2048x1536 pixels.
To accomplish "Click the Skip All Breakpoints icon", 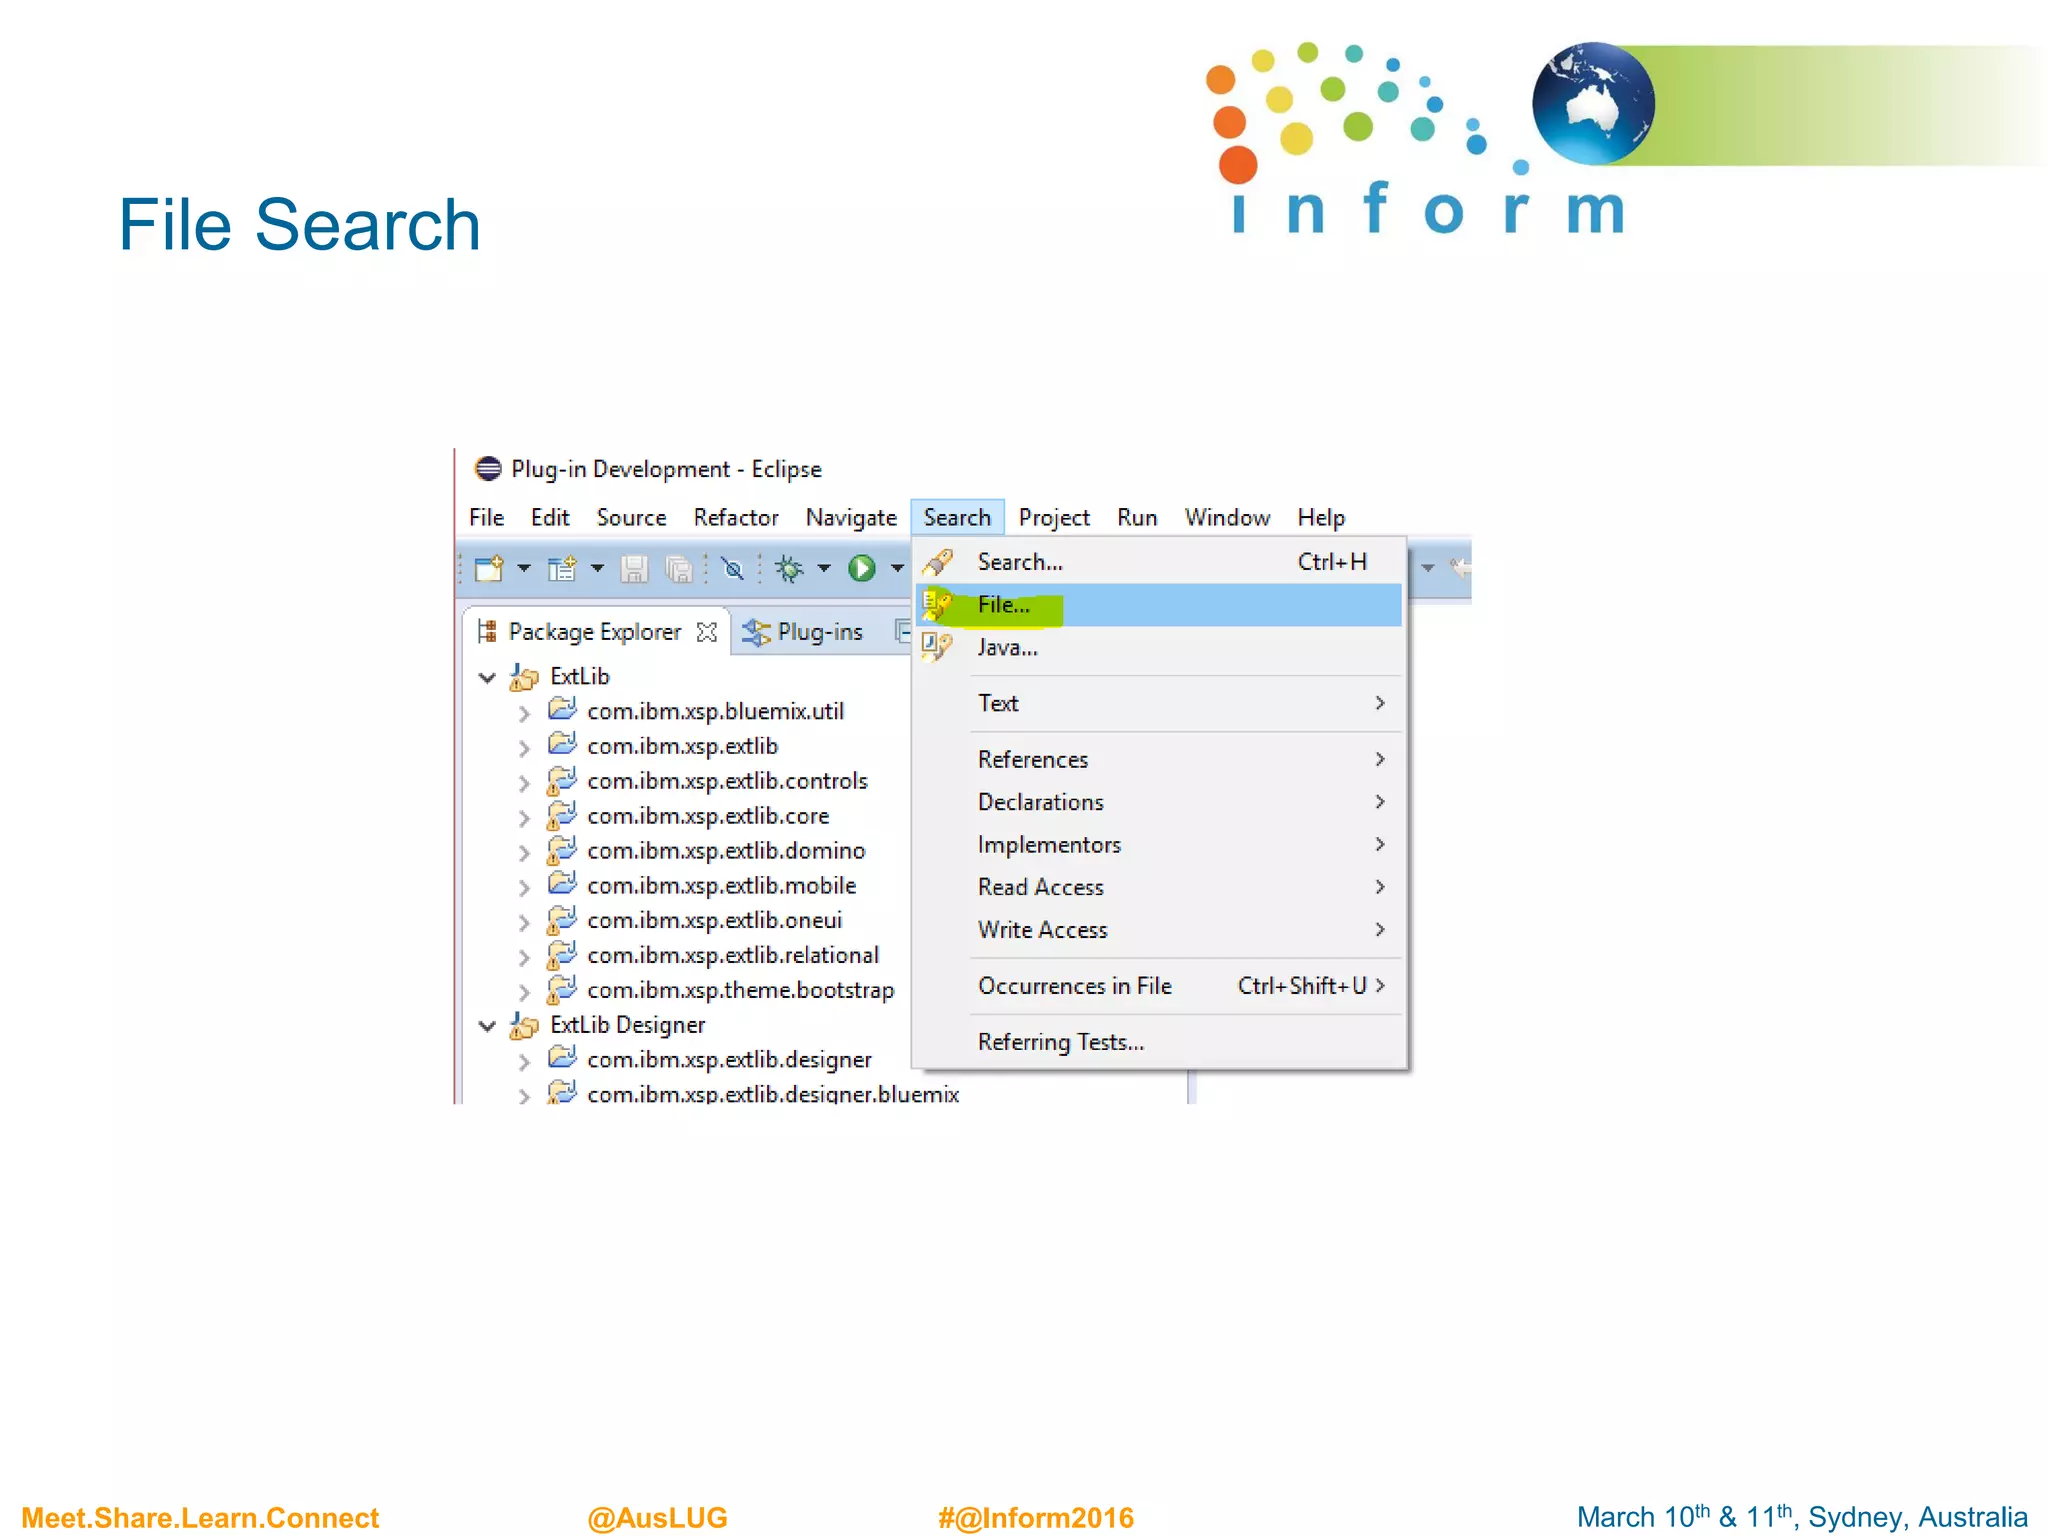I will 733,569.
